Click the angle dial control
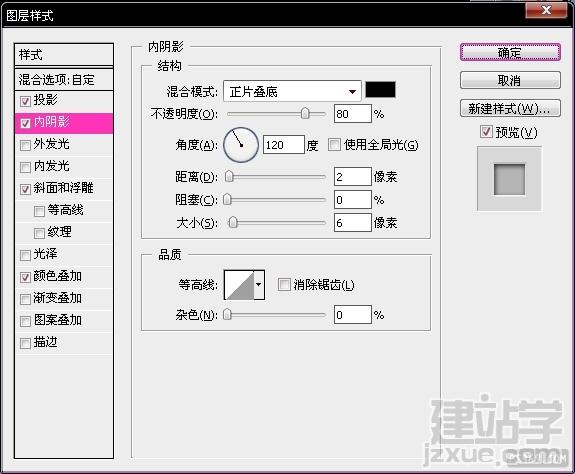Viewport: 575px width, 474px height. pos(241,145)
